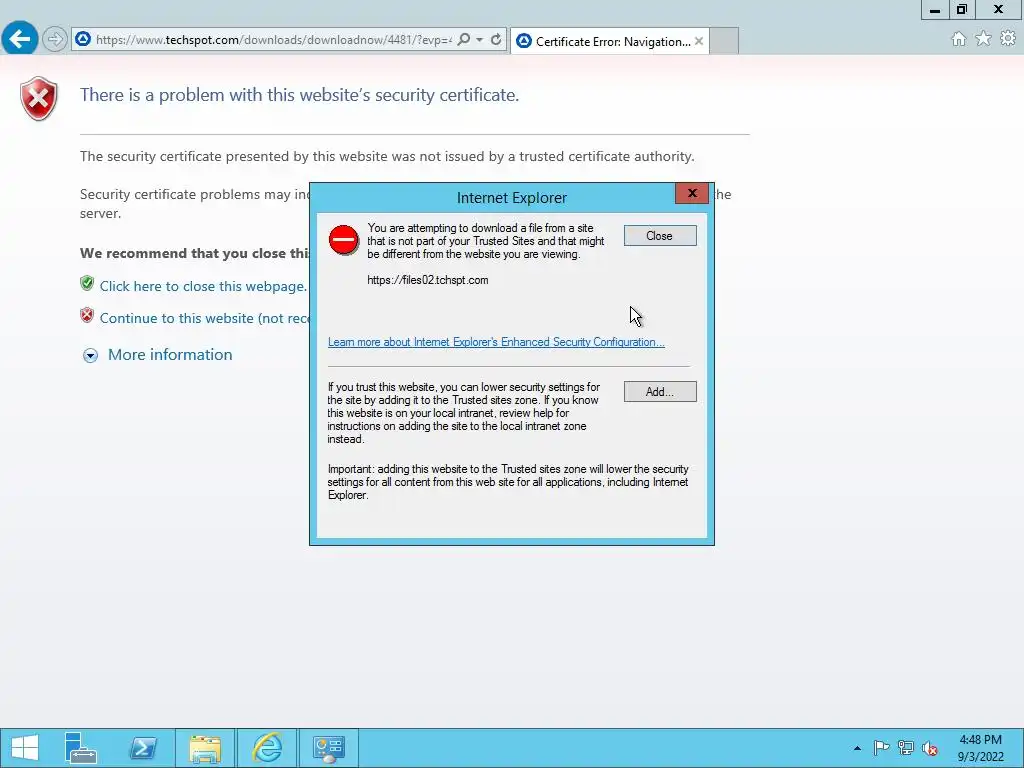Click the Close button in dialog
The image size is (1024, 768).
coord(660,236)
